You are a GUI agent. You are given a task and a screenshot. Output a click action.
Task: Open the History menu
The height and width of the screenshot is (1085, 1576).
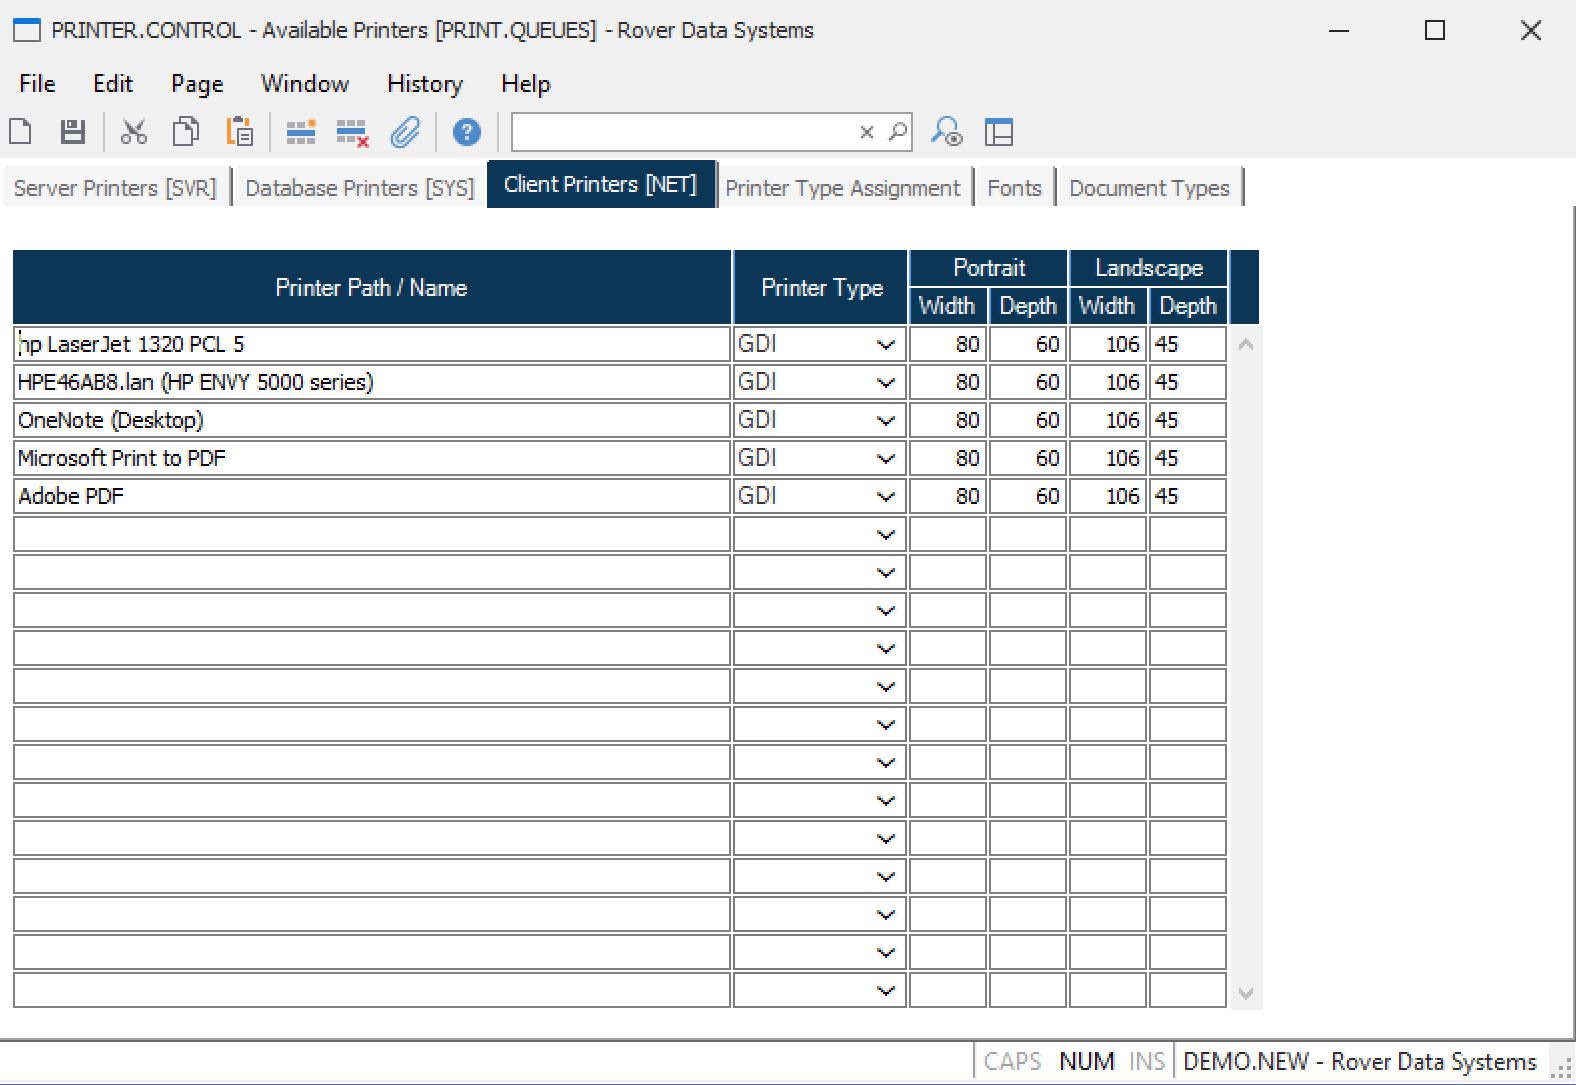(424, 84)
